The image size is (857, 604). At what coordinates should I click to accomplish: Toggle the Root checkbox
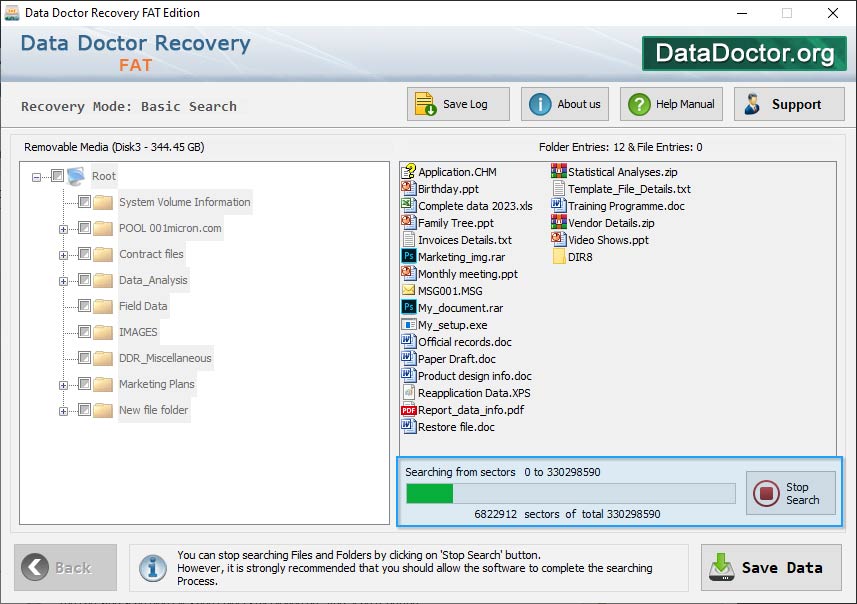[57, 175]
